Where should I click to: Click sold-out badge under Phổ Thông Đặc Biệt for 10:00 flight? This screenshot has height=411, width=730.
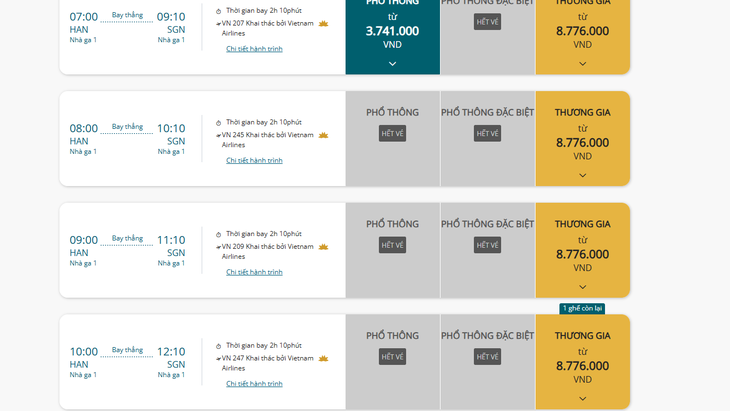pyautogui.click(x=487, y=357)
